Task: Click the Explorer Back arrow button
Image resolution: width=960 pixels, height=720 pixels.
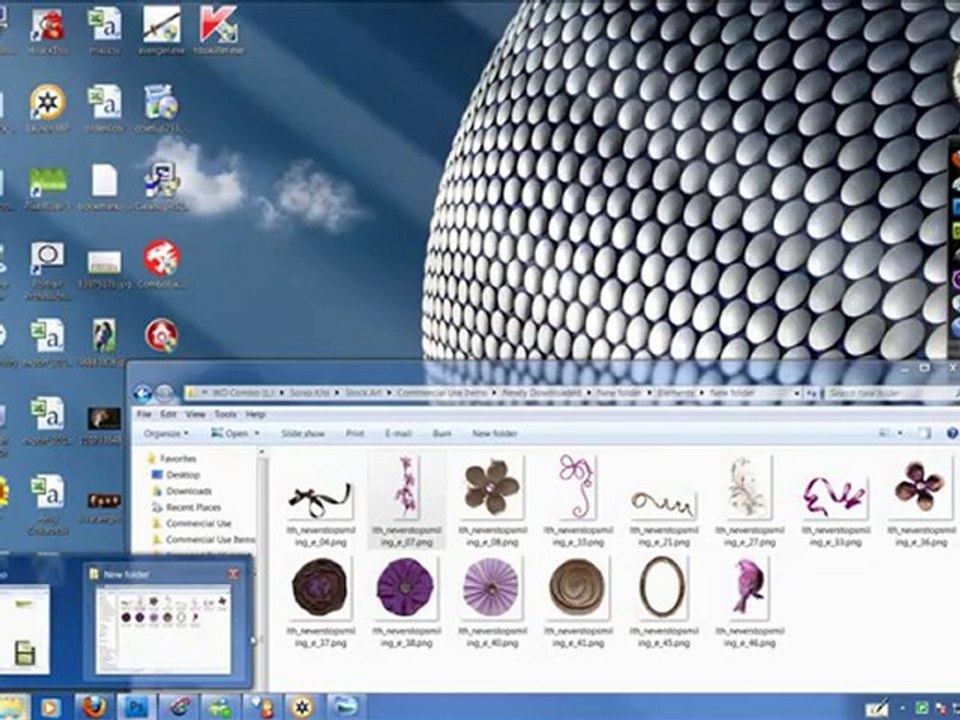Action: 143,393
